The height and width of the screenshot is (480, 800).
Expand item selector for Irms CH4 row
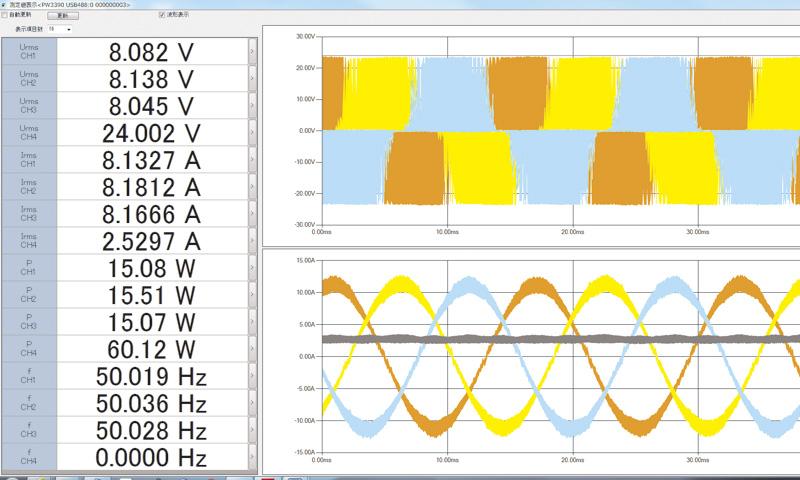pyautogui.click(x=252, y=241)
